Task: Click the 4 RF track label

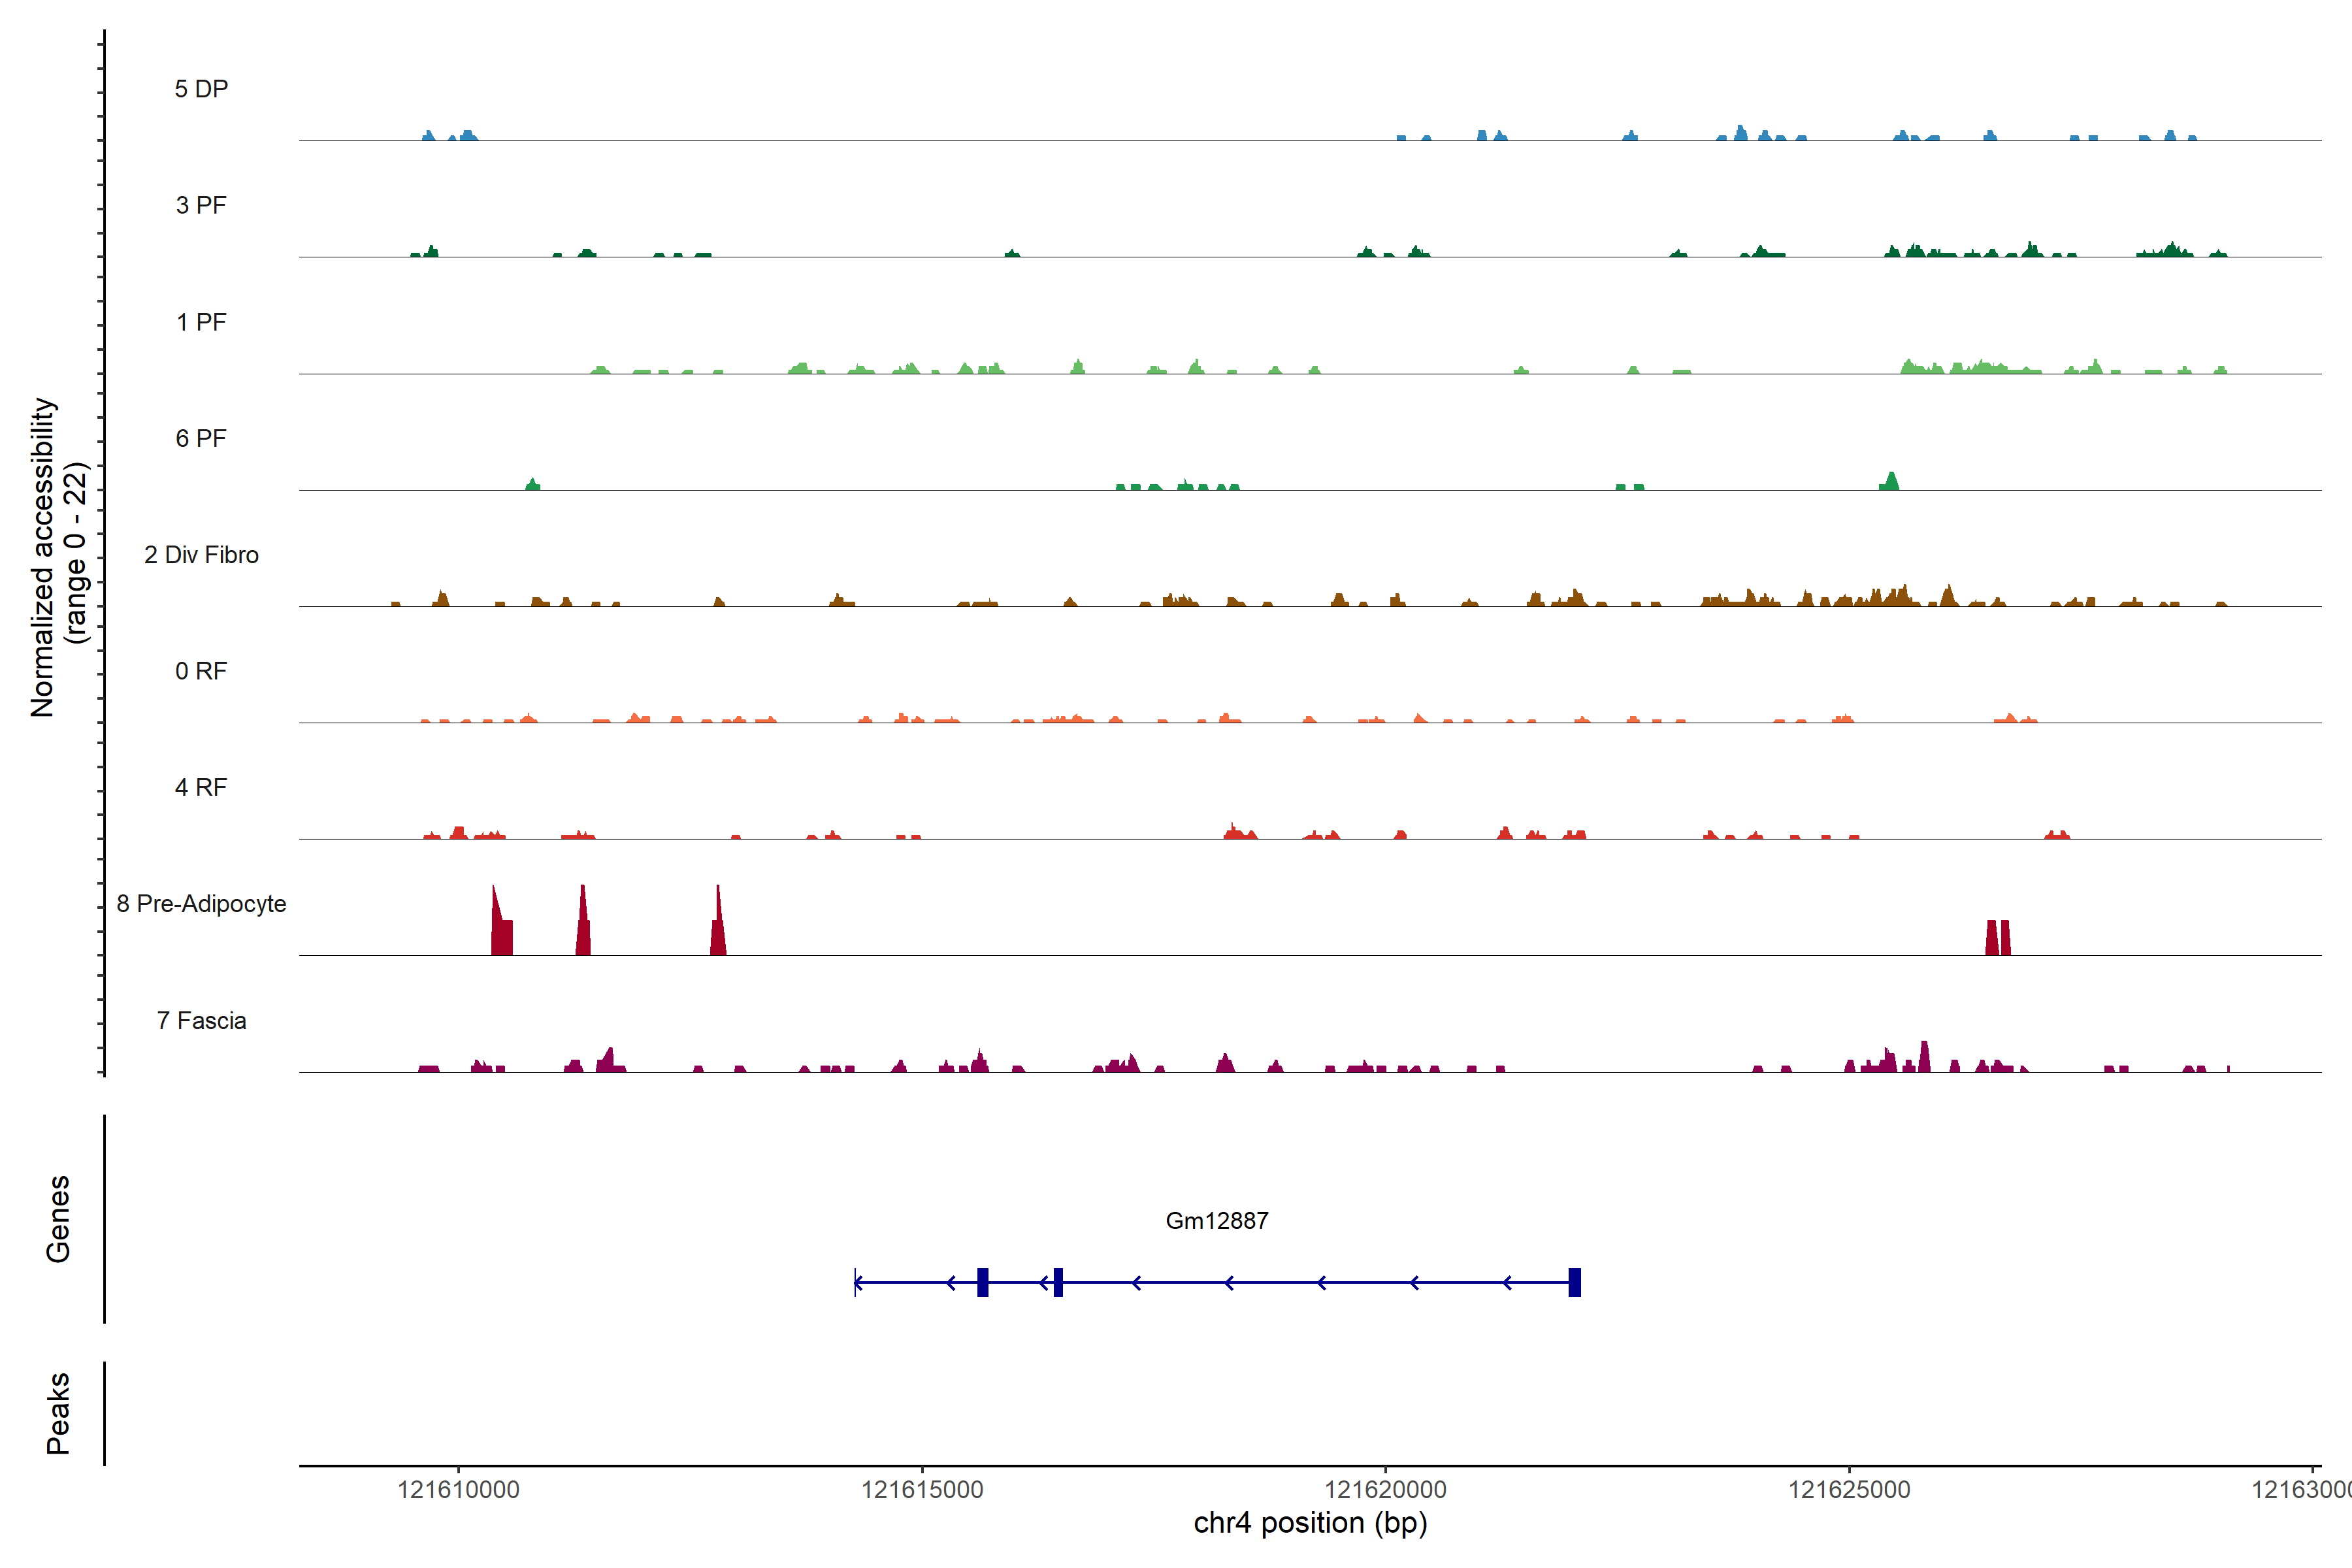Action: (201, 787)
